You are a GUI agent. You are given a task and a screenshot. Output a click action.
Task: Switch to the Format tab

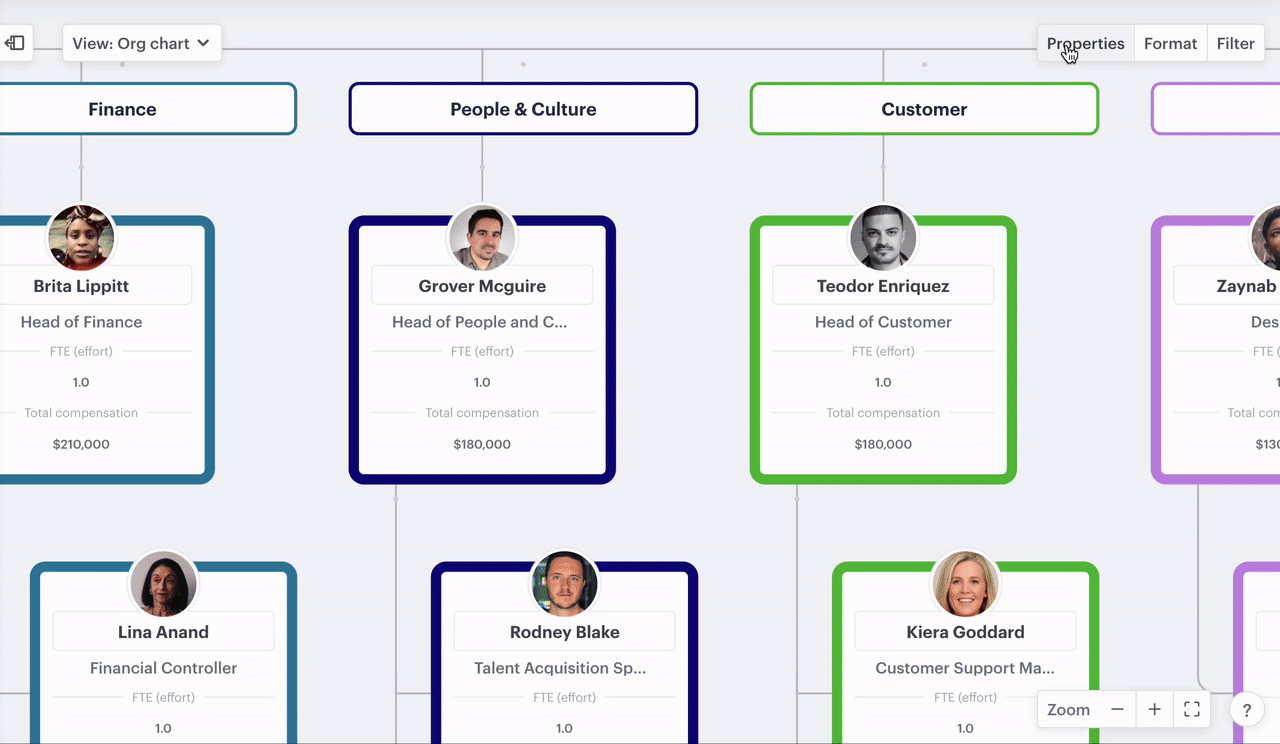[x=1170, y=43]
